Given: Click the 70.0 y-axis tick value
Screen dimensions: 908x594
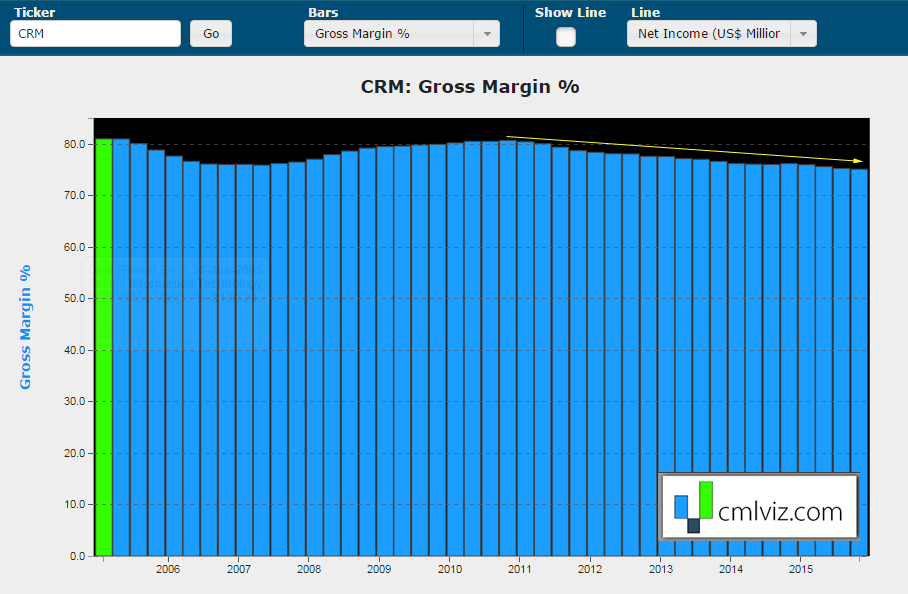Looking at the screenshot, I should 75,196.
